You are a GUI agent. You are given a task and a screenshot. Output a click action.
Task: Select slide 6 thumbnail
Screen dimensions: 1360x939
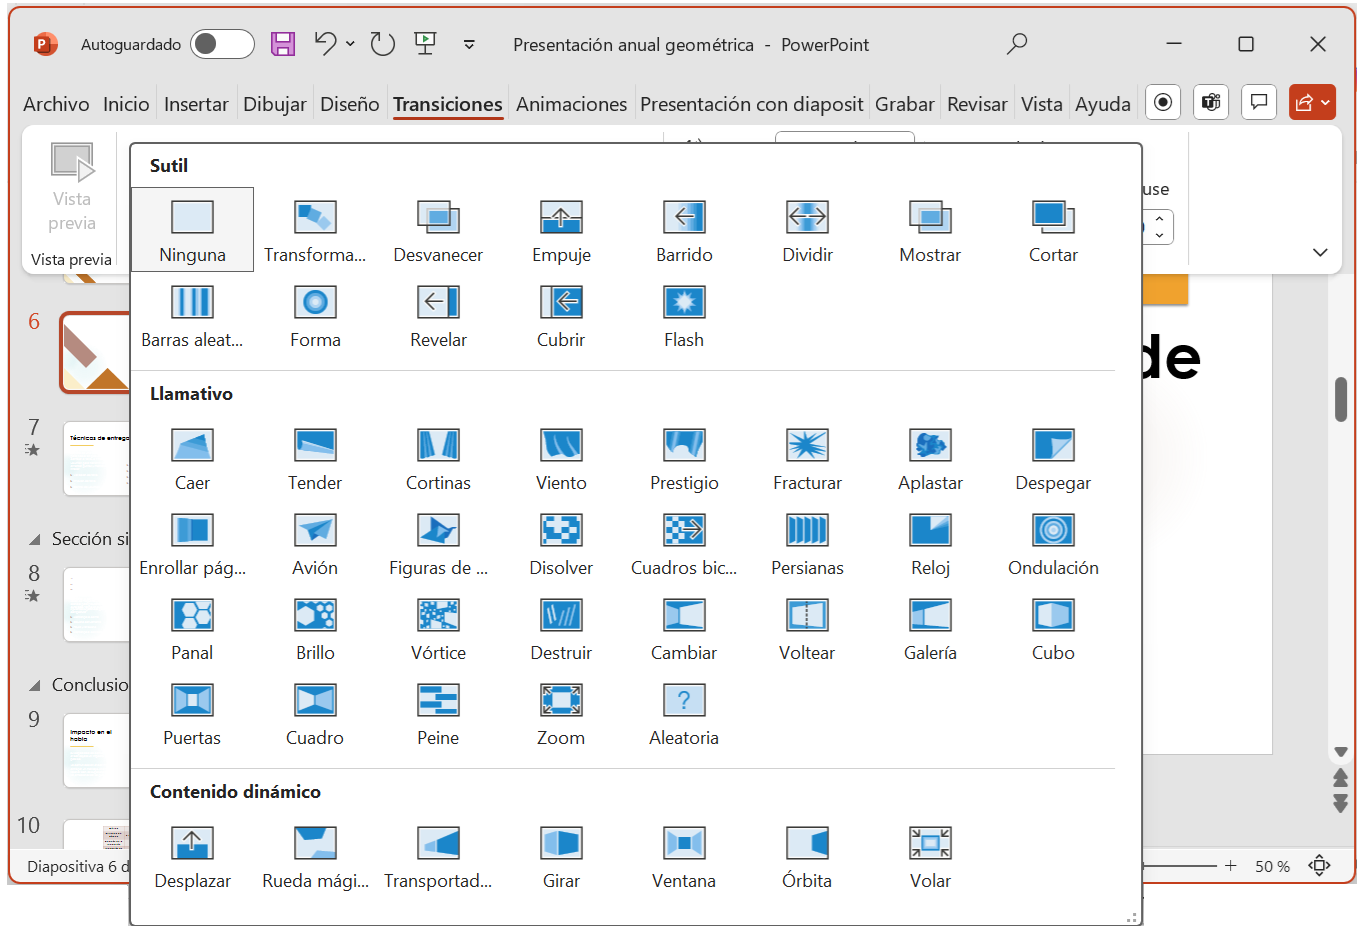96,352
